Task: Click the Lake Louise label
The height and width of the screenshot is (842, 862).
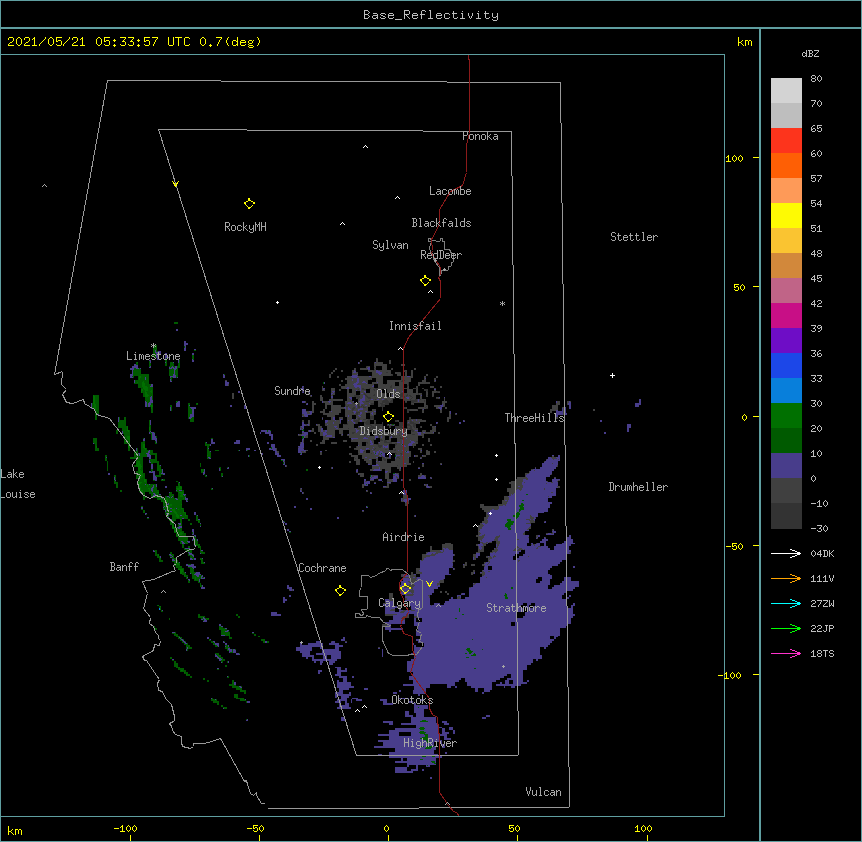Action: click(18, 484)
